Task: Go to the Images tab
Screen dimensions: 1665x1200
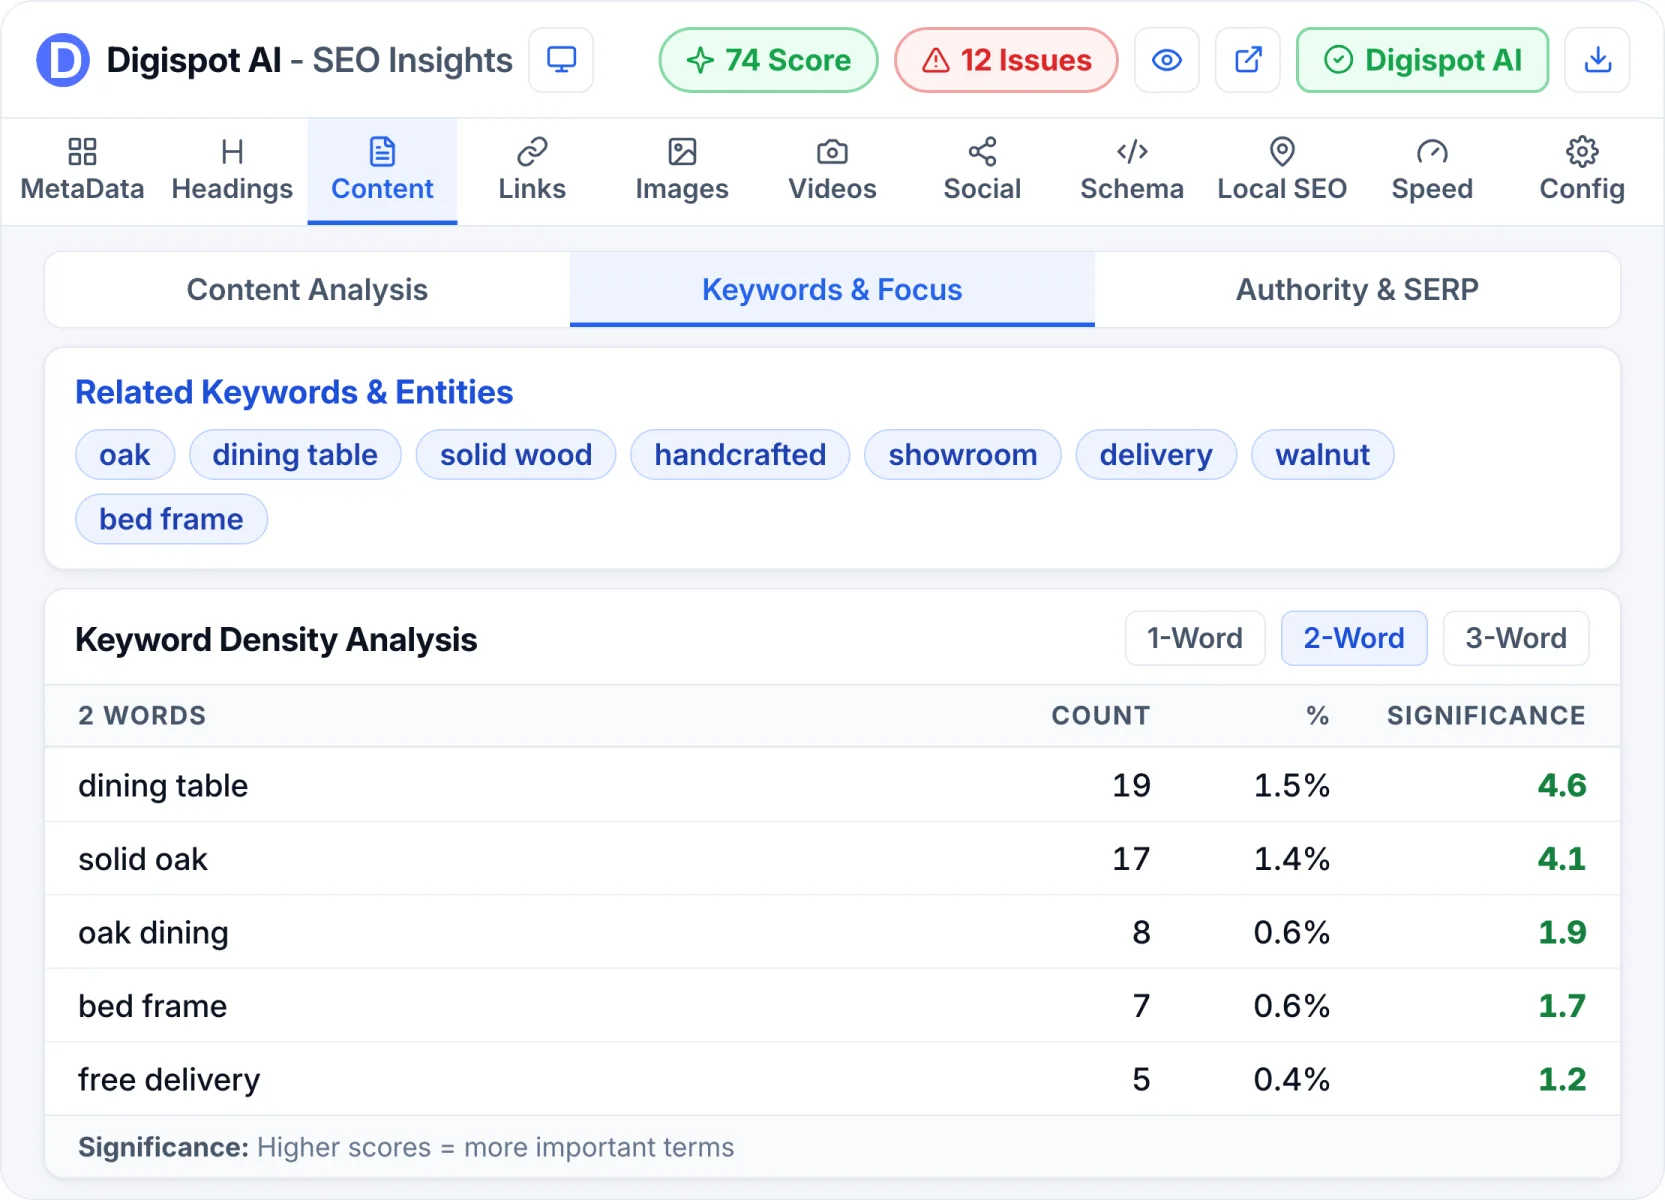Action: [x=682, y=171]
